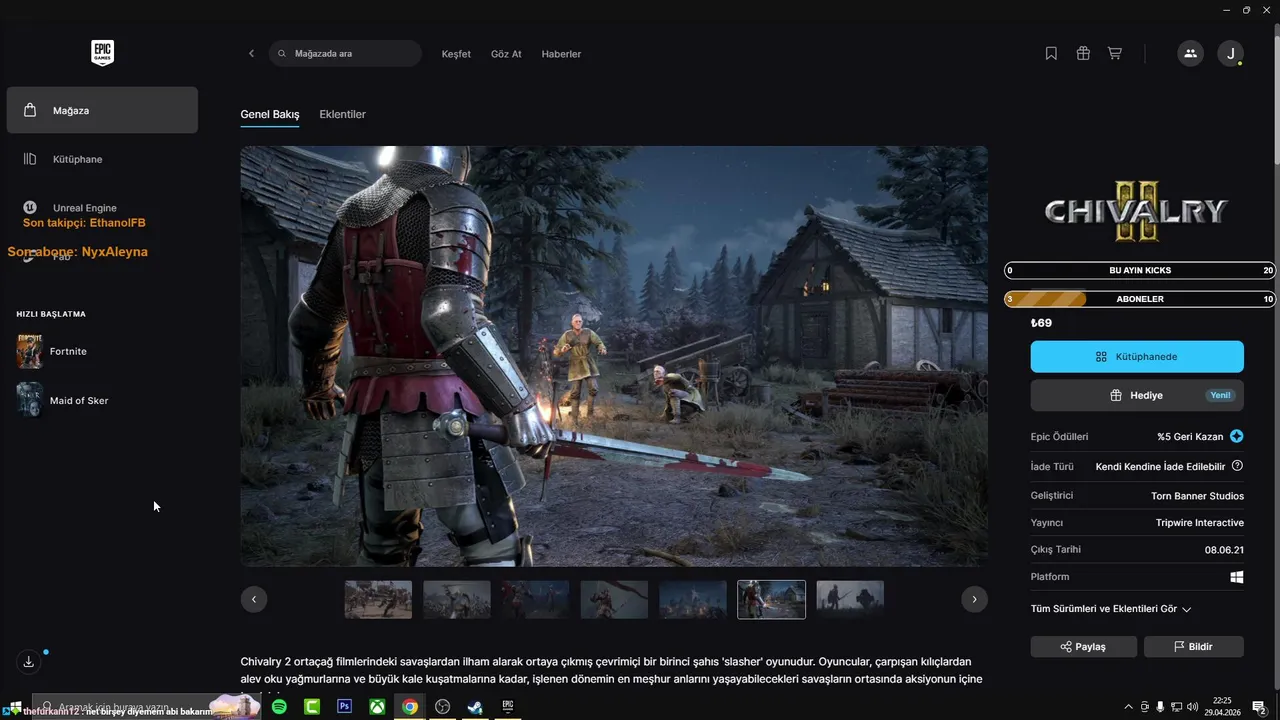This screenshot has height=720, width=1280.
Task: Click the Paylaş share button
Action: pos(1084,646)
